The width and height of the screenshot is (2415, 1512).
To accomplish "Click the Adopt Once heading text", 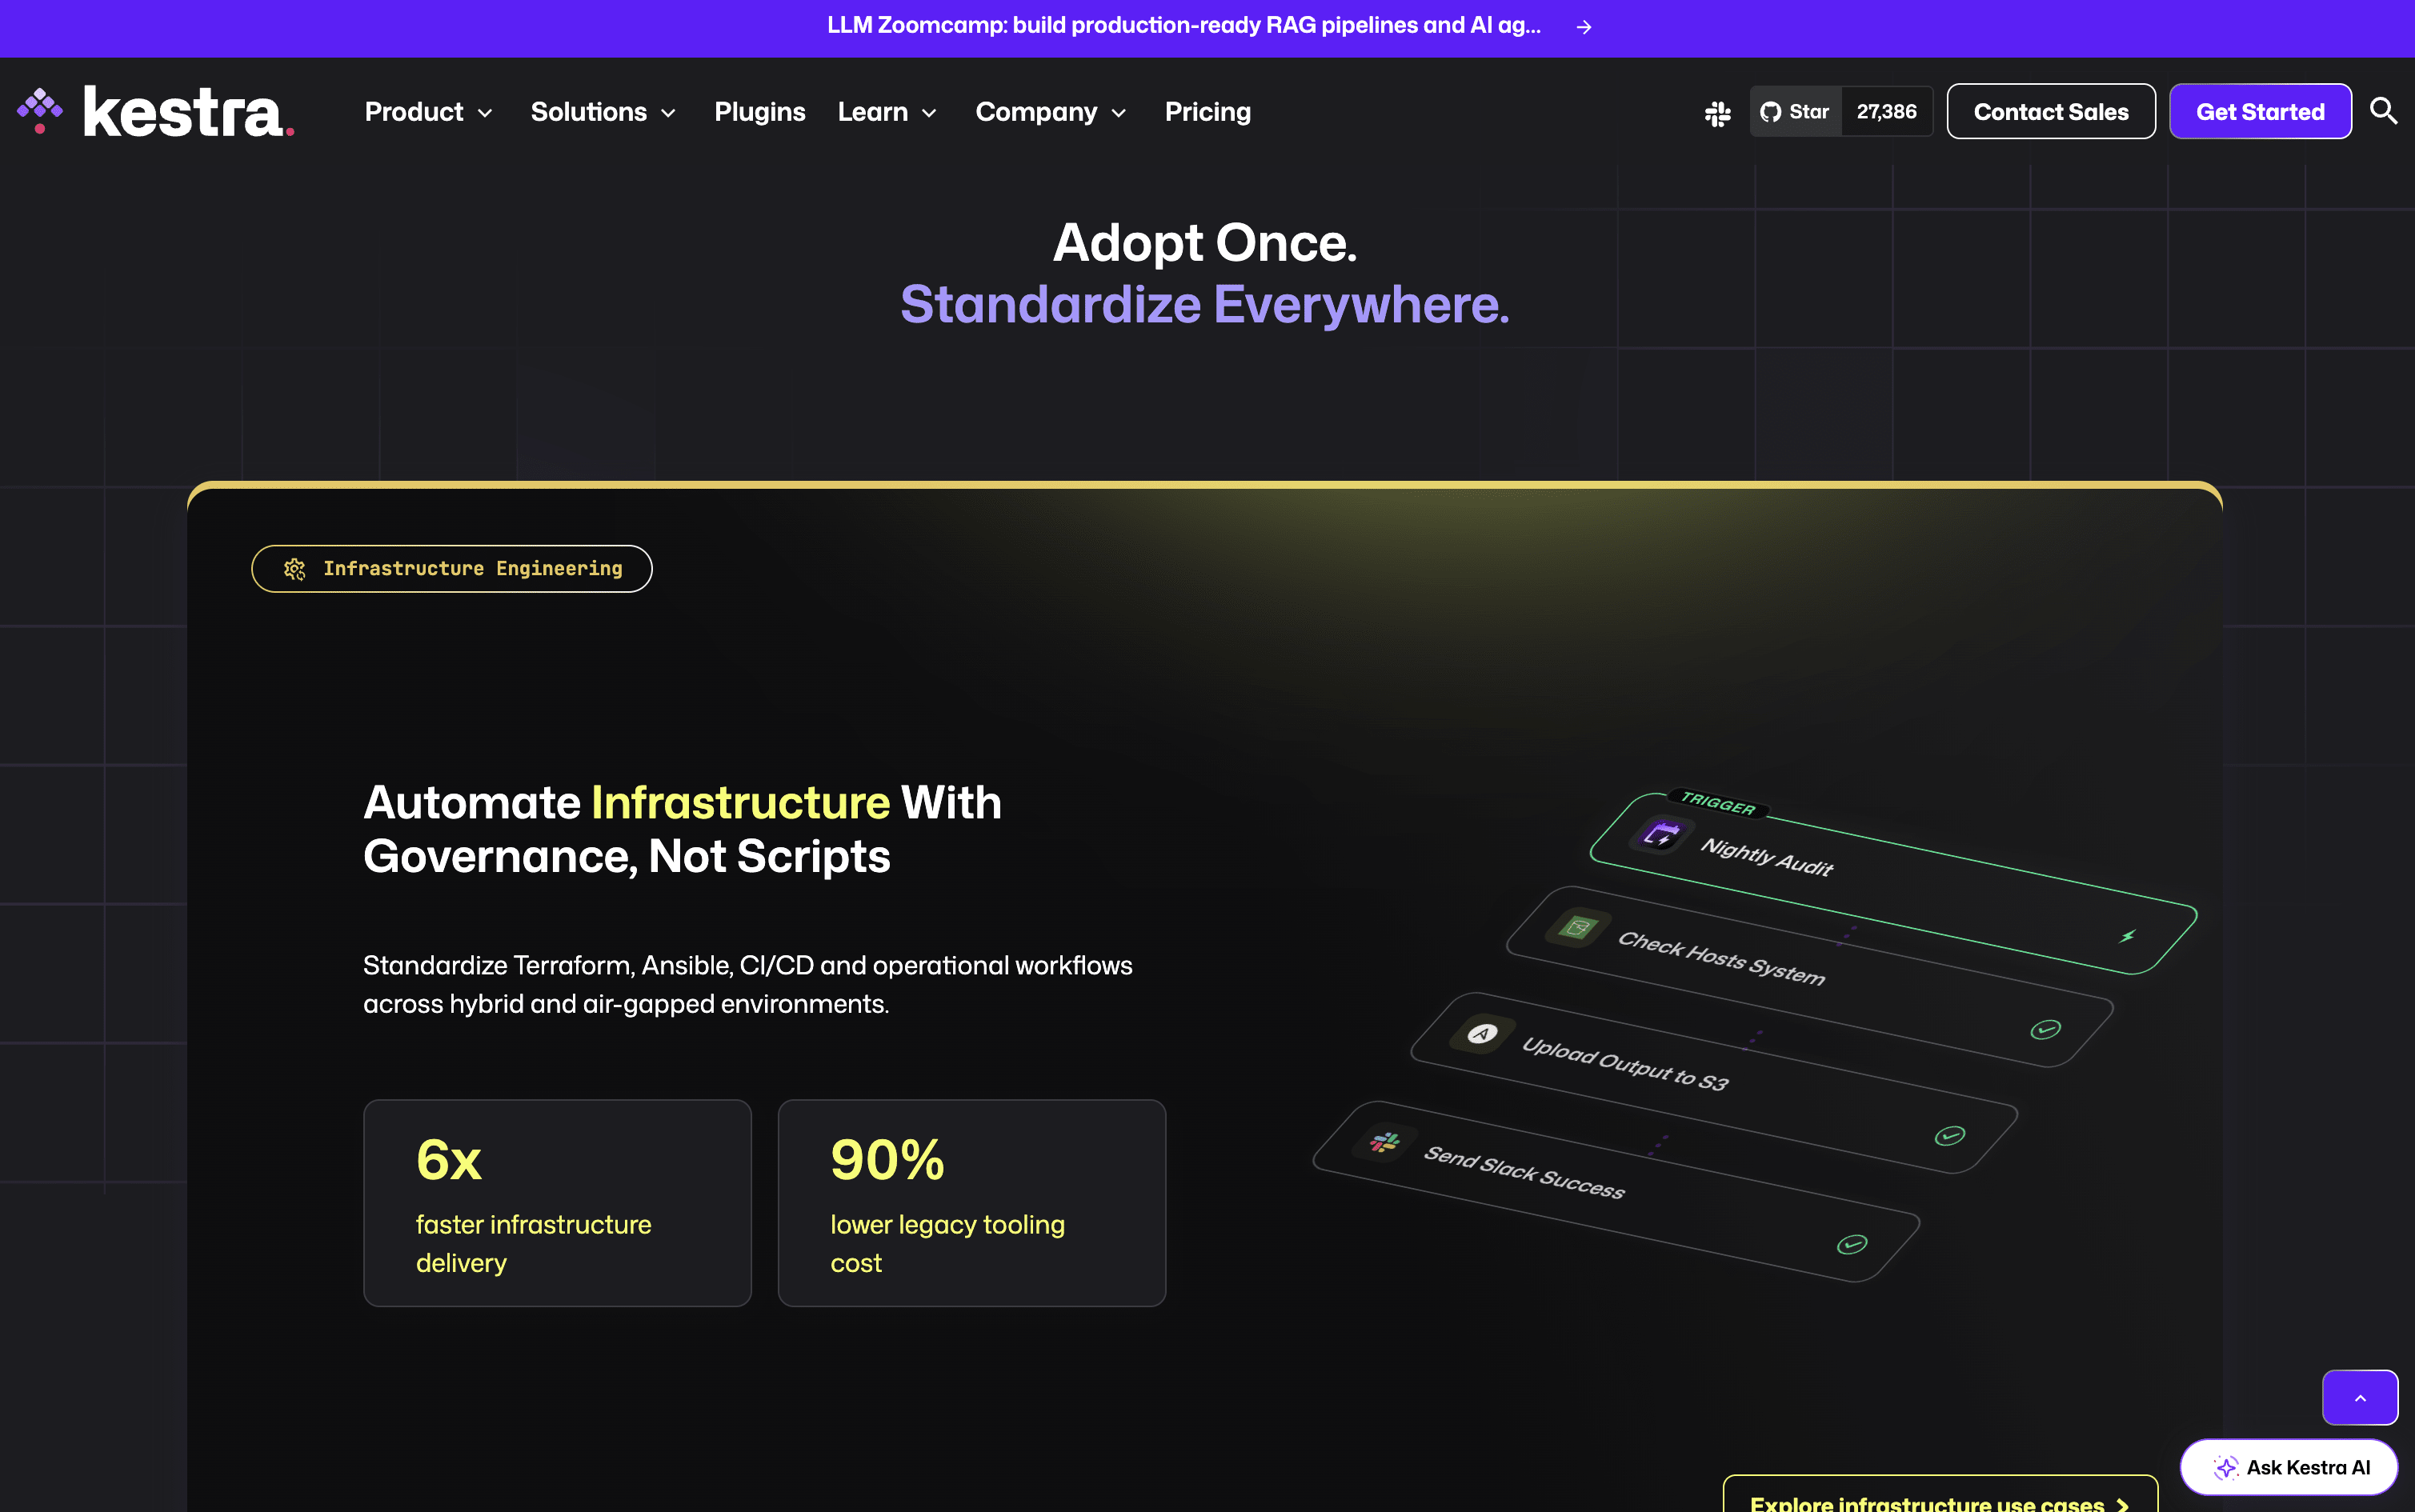I will tap(1205, 243).
